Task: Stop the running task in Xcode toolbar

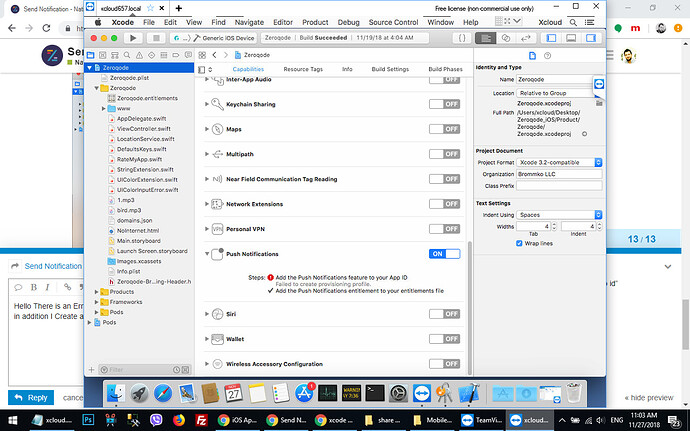Action: pos(156,38)
